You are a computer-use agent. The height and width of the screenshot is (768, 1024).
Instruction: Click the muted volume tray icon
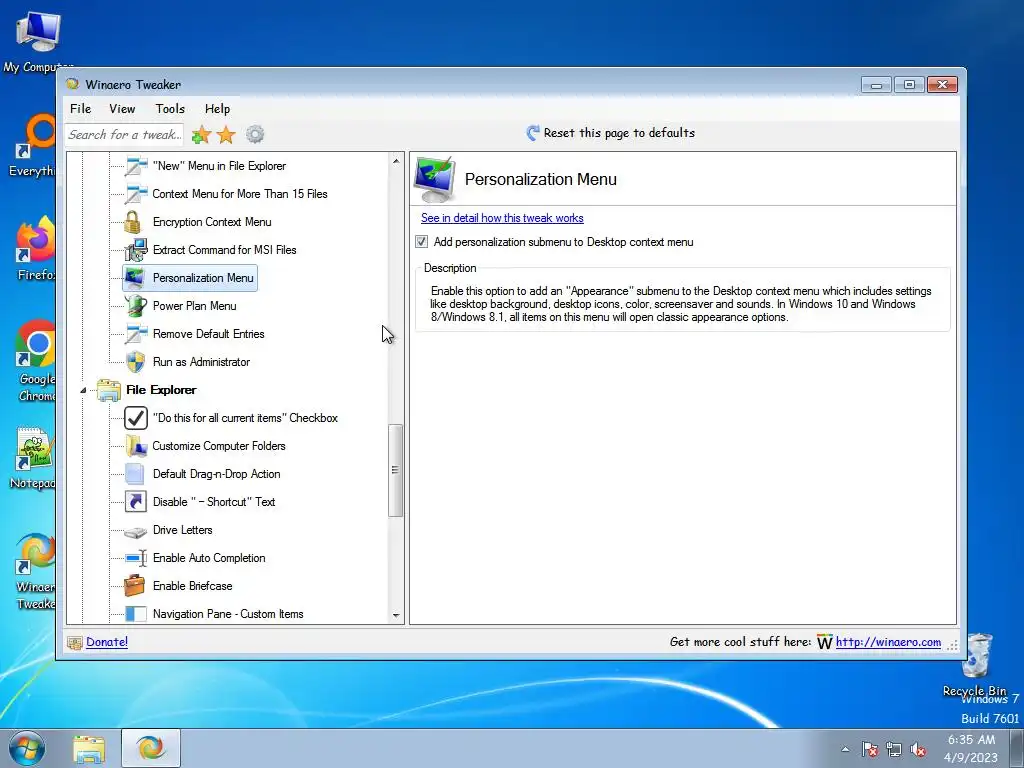click(x=918, y=750)
